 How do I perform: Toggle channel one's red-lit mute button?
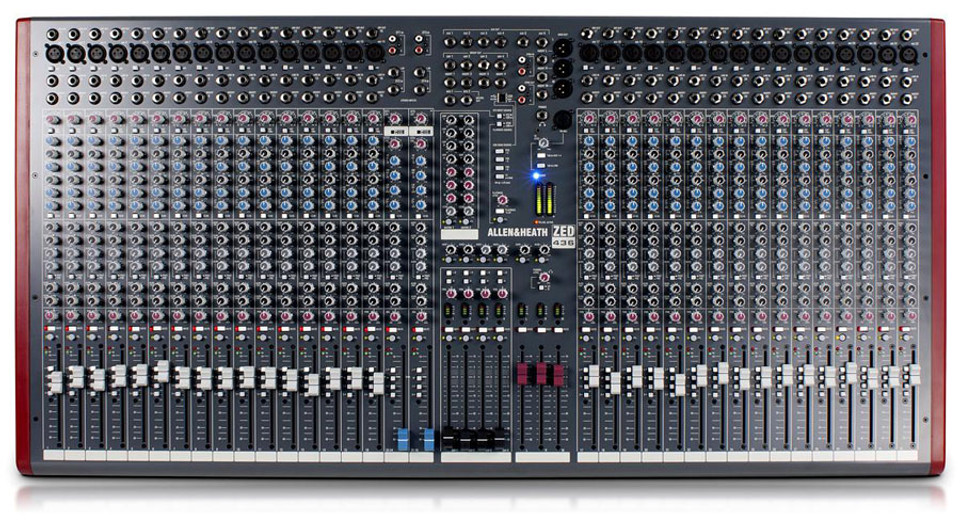click(x=51, y=329)
